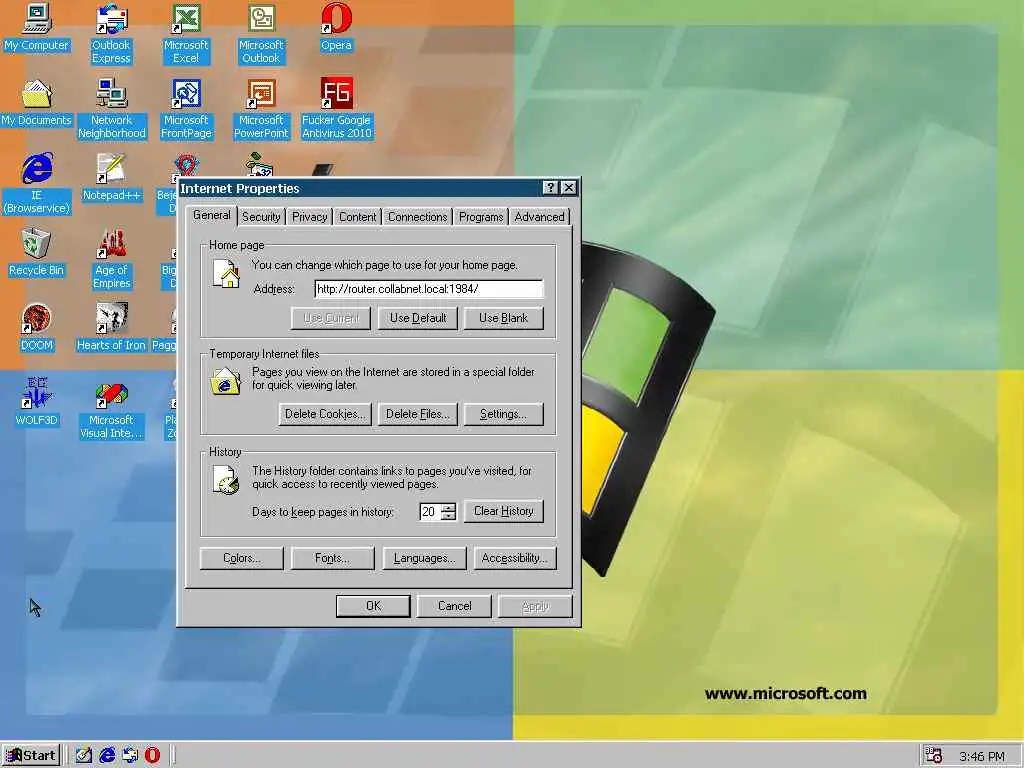Image resolution: width=1024 pixels, height=768 pixels.
Task: Confirm with the OK button
Action: point(374,606)
